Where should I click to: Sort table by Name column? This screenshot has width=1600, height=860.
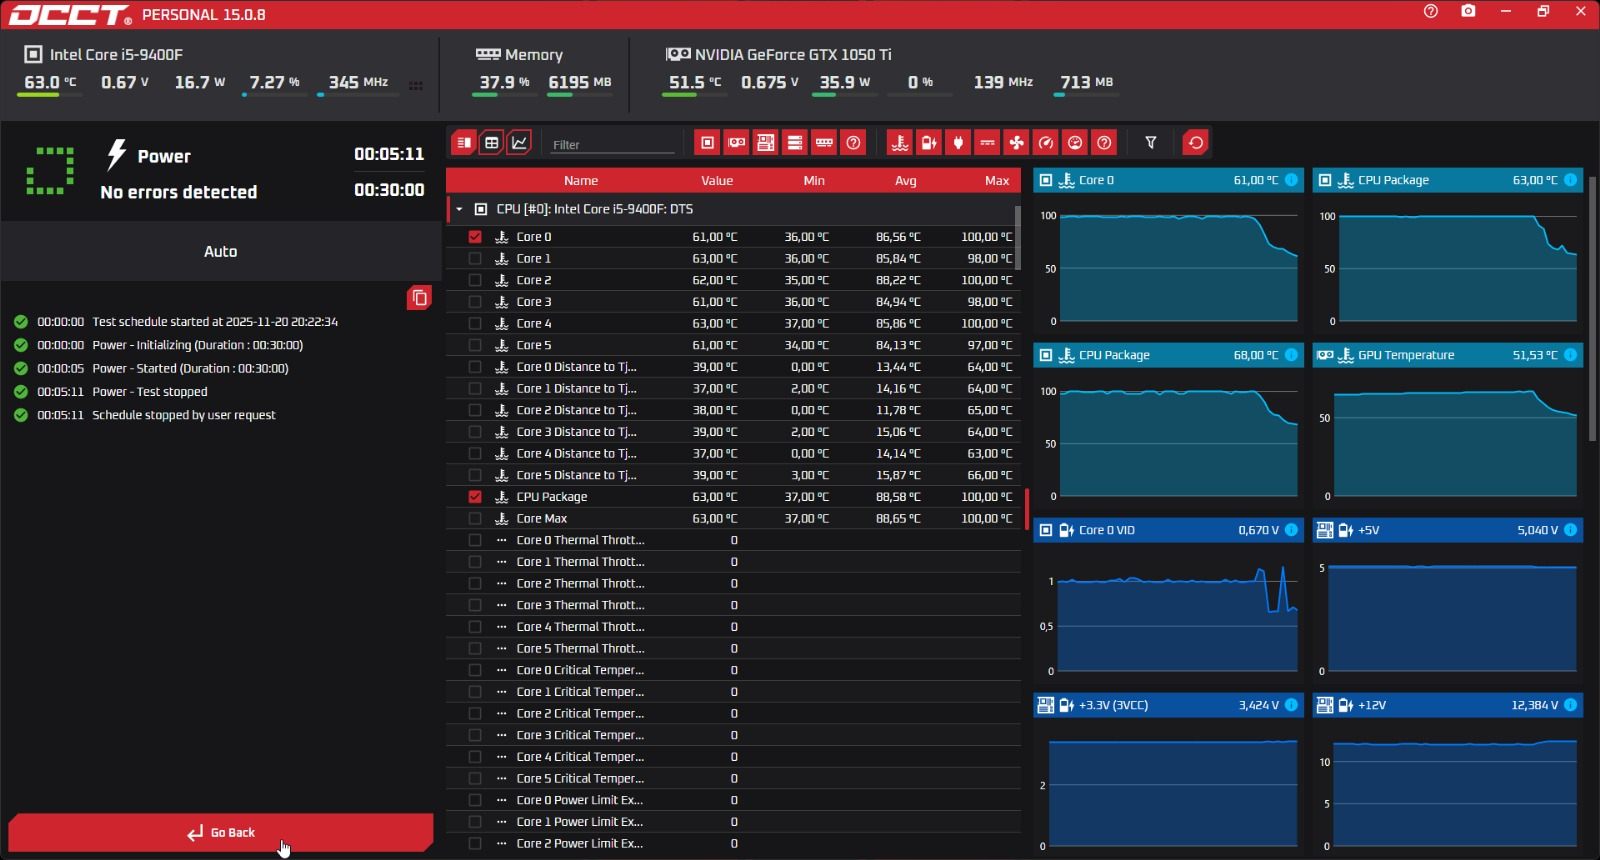point(581,181)
